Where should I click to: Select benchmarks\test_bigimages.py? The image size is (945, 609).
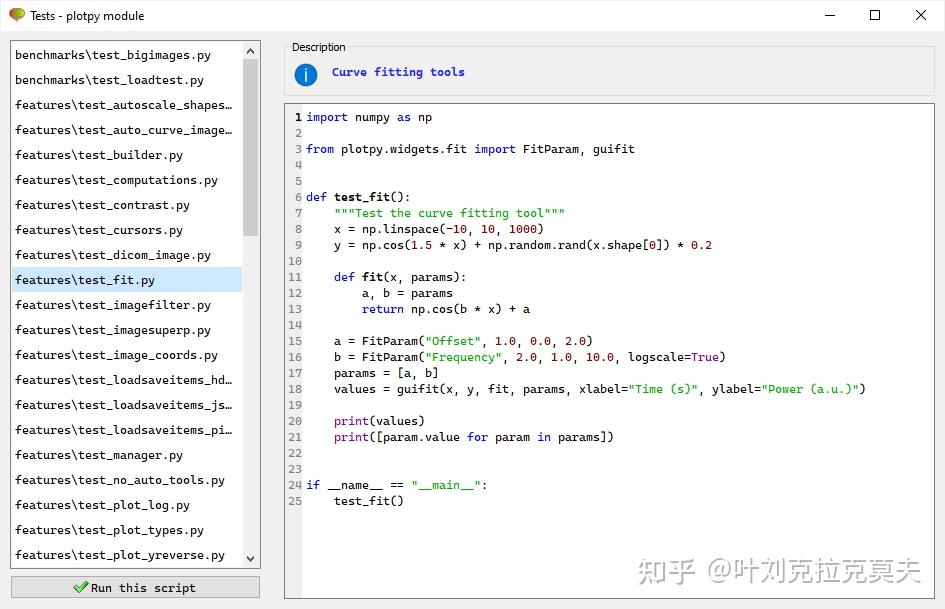(x=127, y=55)
